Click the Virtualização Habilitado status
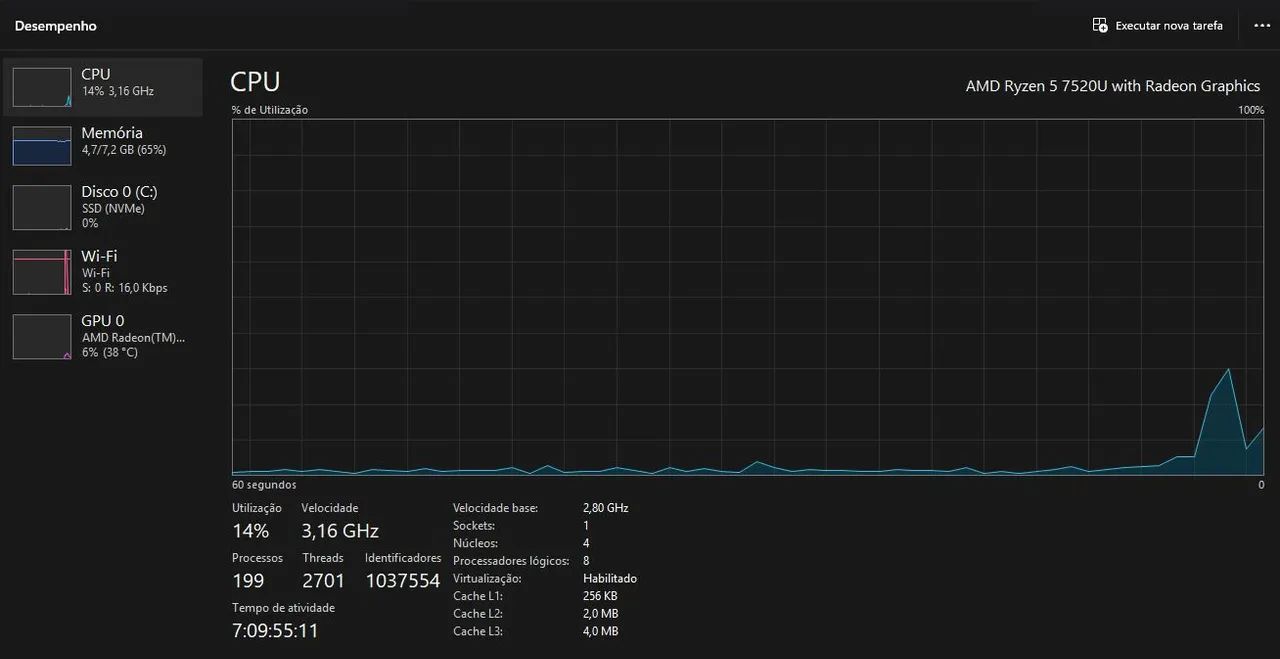1280x659 pixels. click(609, 578)
